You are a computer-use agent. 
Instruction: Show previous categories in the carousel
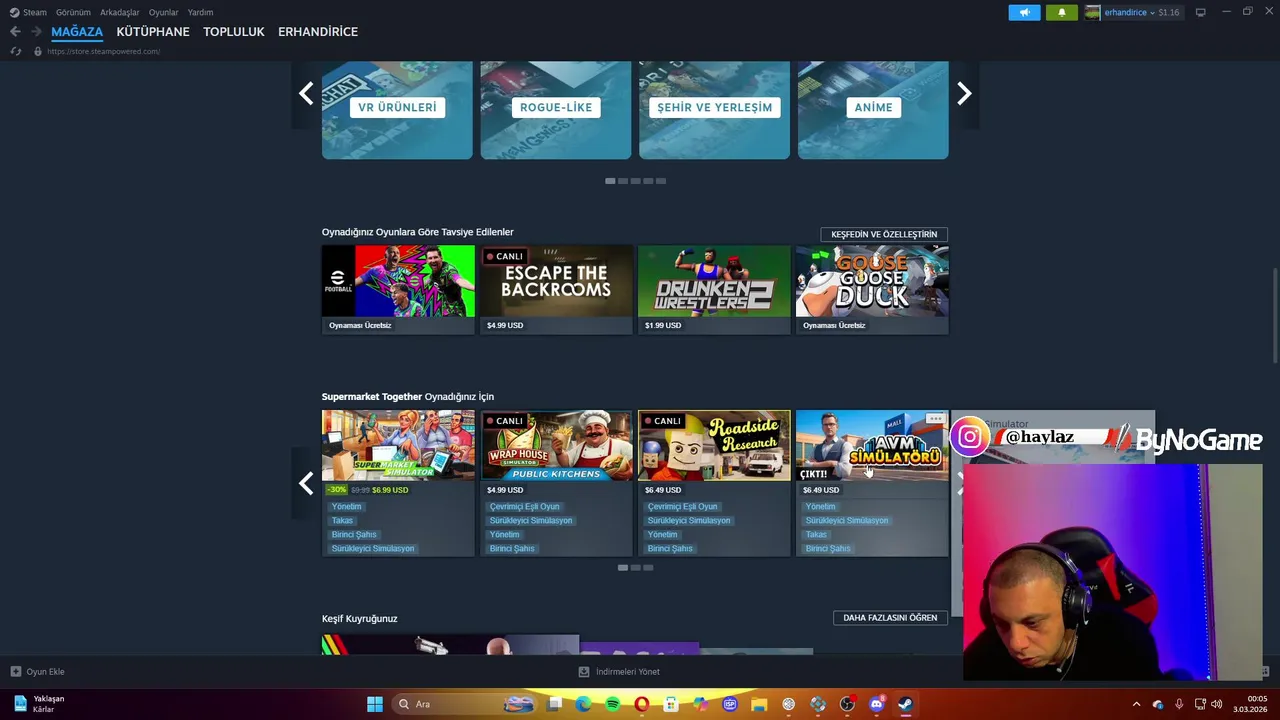[306, 94]
